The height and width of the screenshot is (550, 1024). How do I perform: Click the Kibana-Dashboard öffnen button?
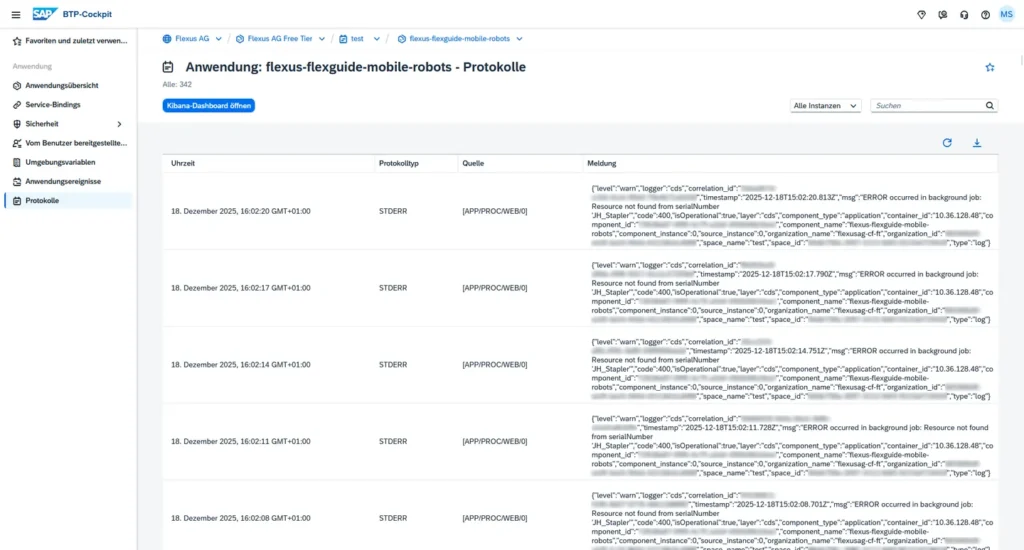click(x=209, y=105)
